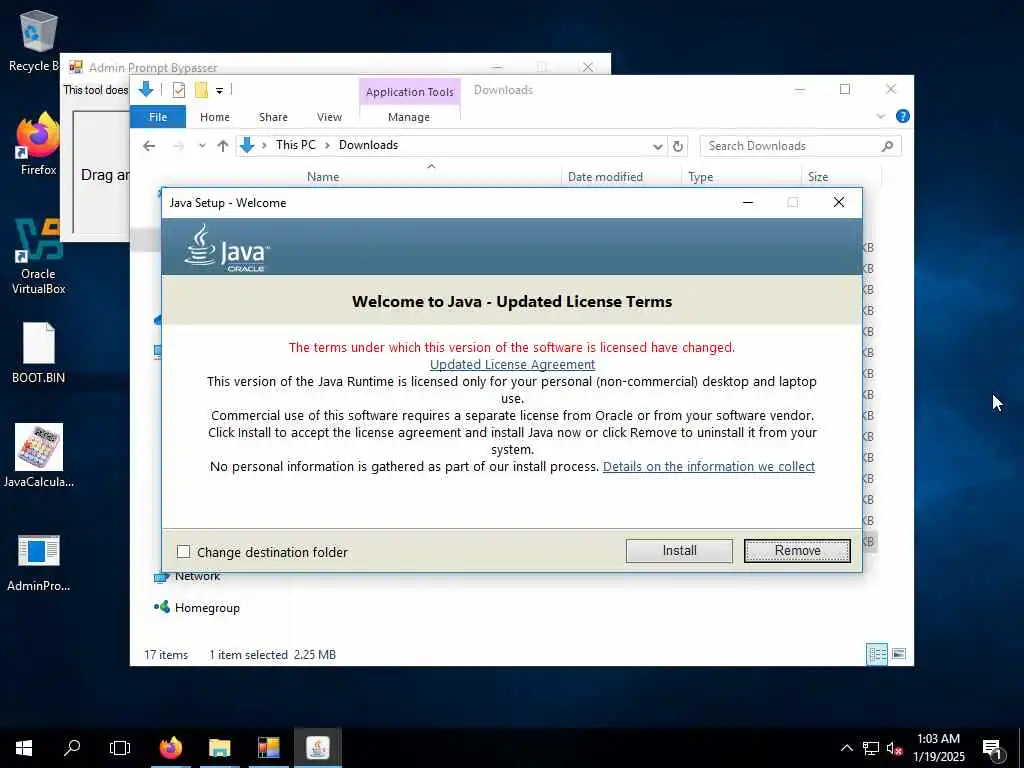This screenshot has height=768, width=1024.
Task: Switch to details view layout icon
Action: (x=876, y=654)
